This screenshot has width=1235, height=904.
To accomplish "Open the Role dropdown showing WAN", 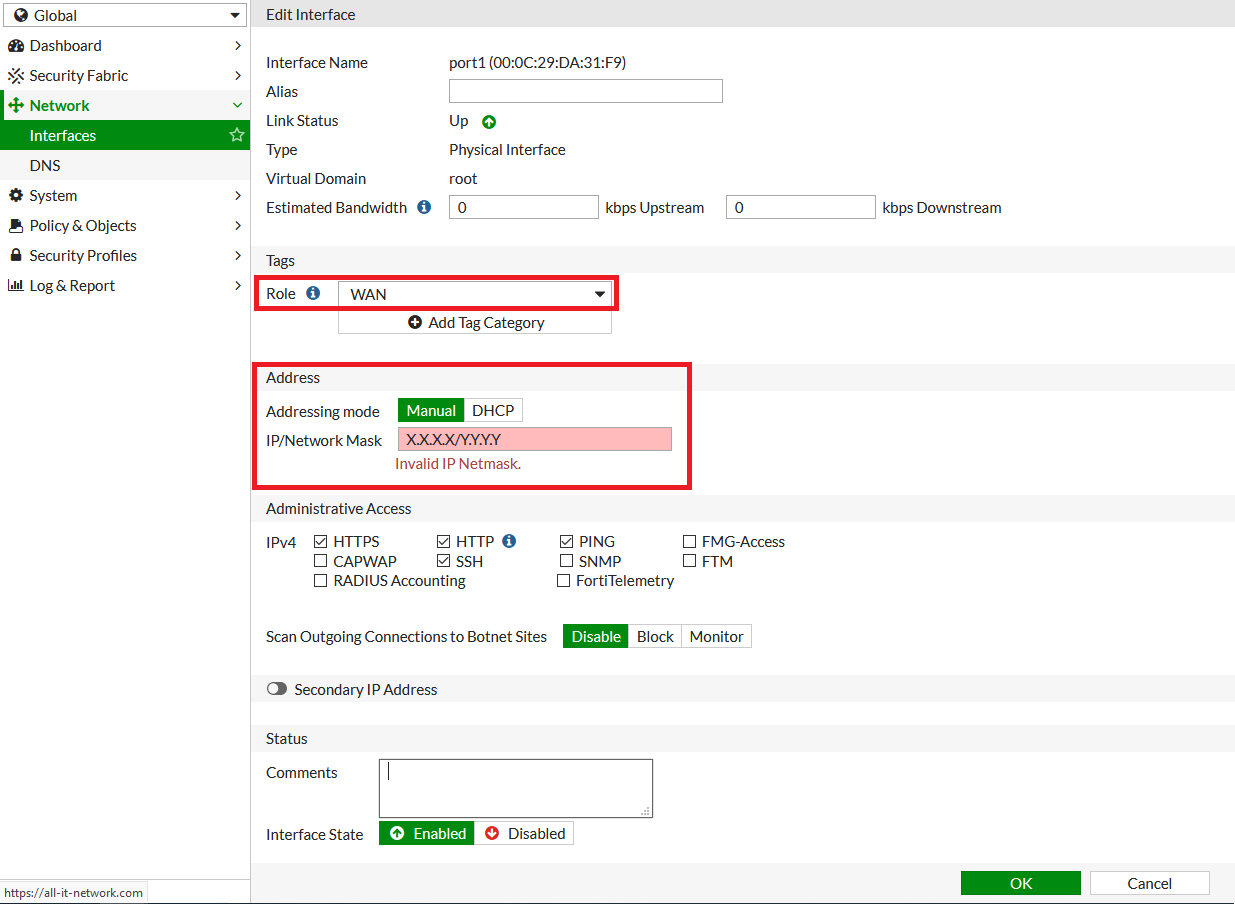I will click(475, 294).
